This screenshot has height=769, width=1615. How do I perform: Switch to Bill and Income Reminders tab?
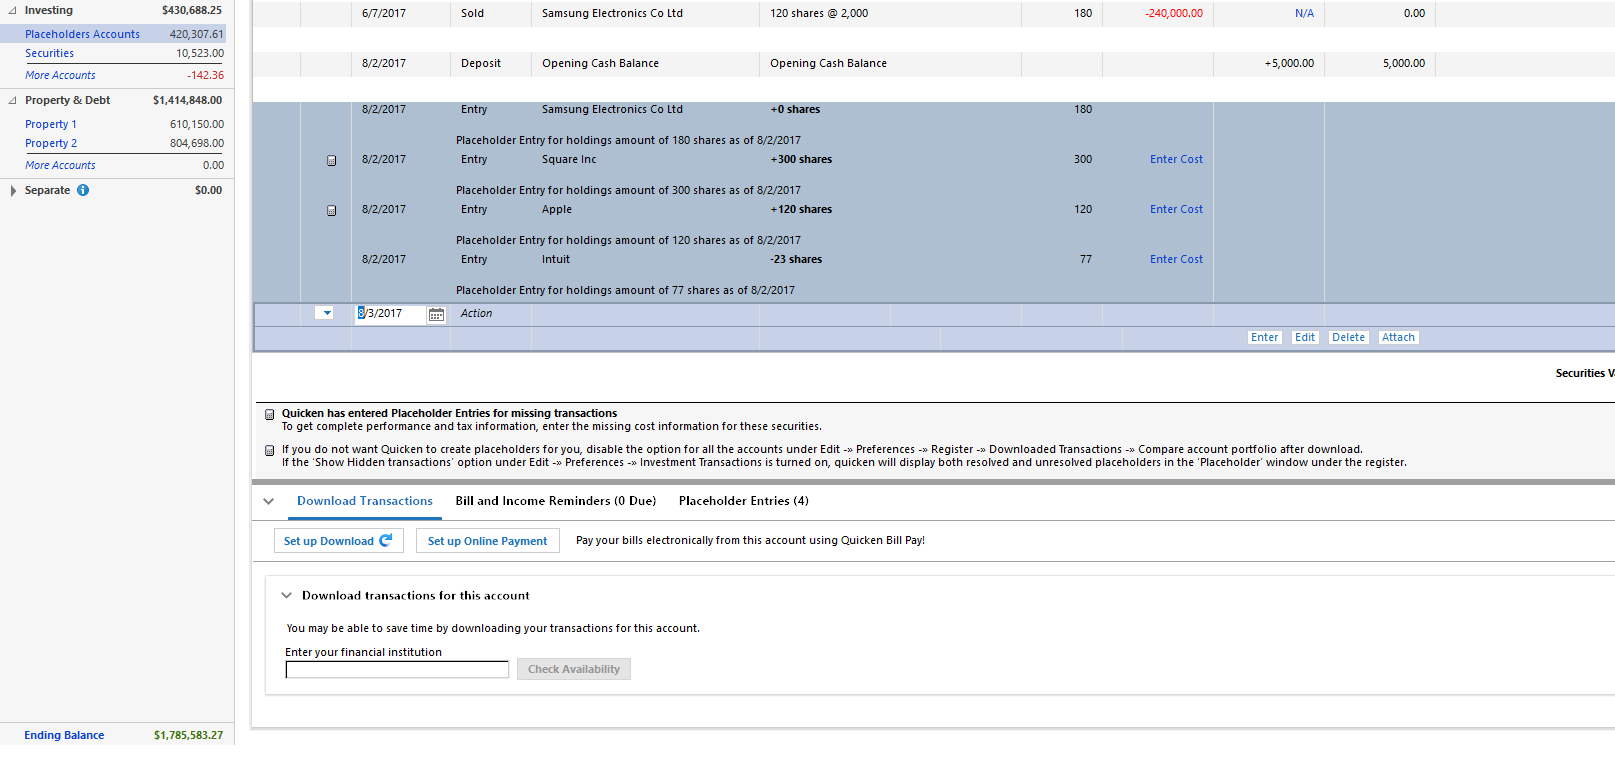point(555,501)
